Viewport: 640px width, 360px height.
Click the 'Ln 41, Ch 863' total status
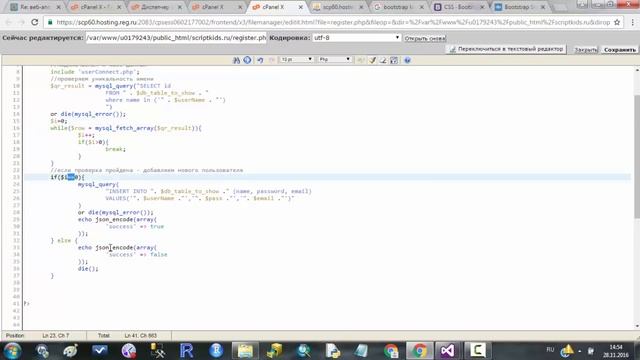140,336
